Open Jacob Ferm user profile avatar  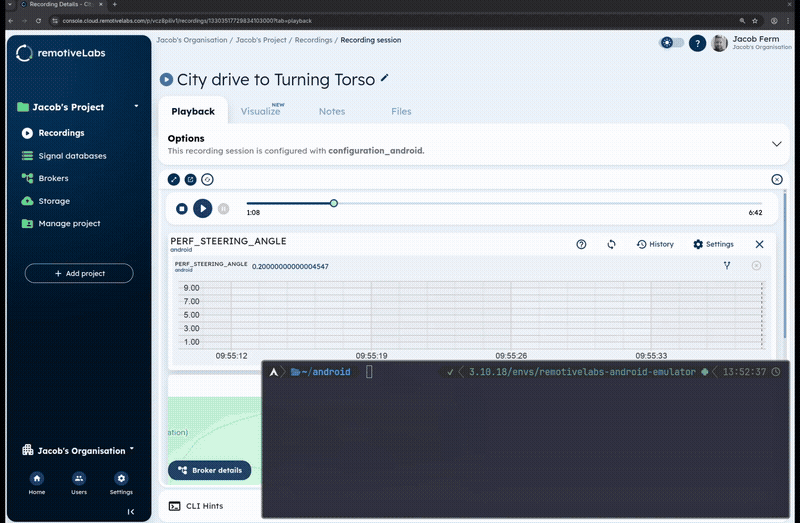point(719,43)
